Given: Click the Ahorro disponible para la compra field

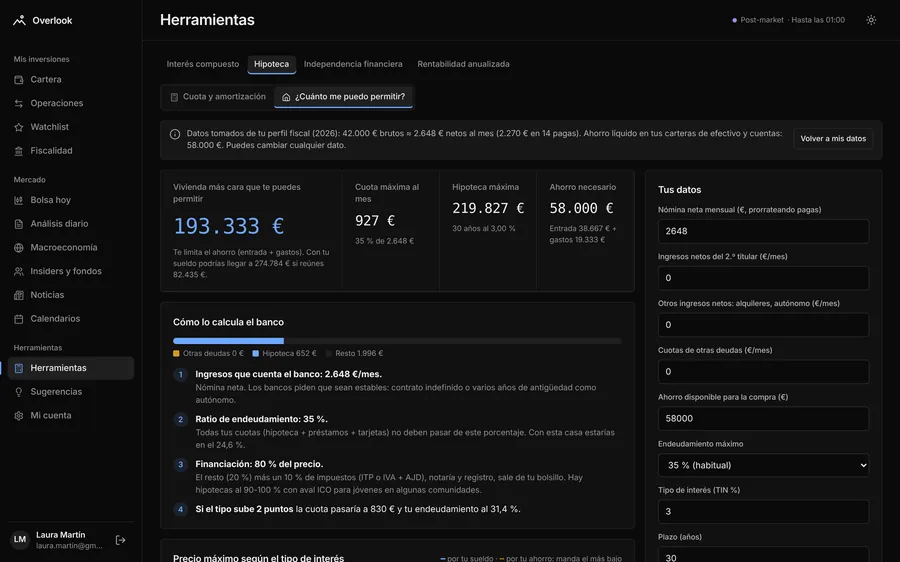Looking at the screenshot, I should click(763, 418).
